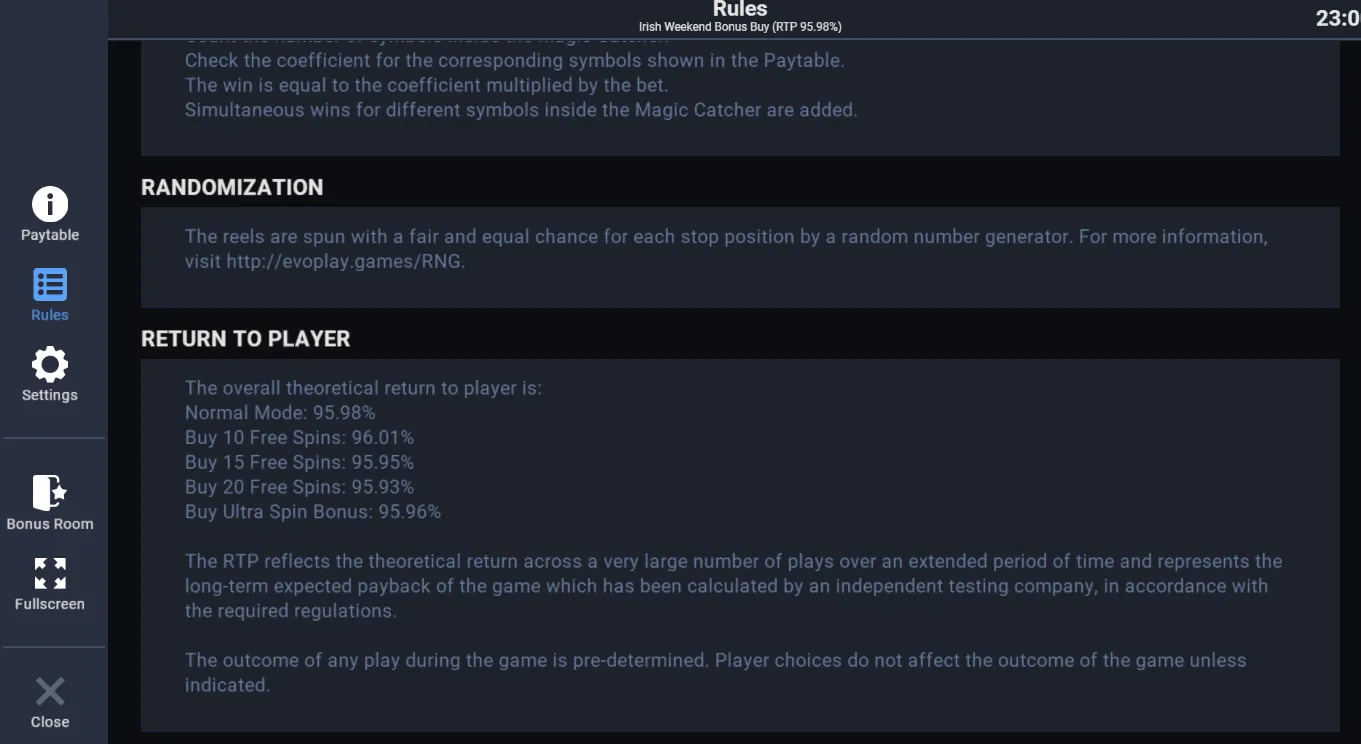
Task: Click the clock in the top right
Action: [1338, 18]
